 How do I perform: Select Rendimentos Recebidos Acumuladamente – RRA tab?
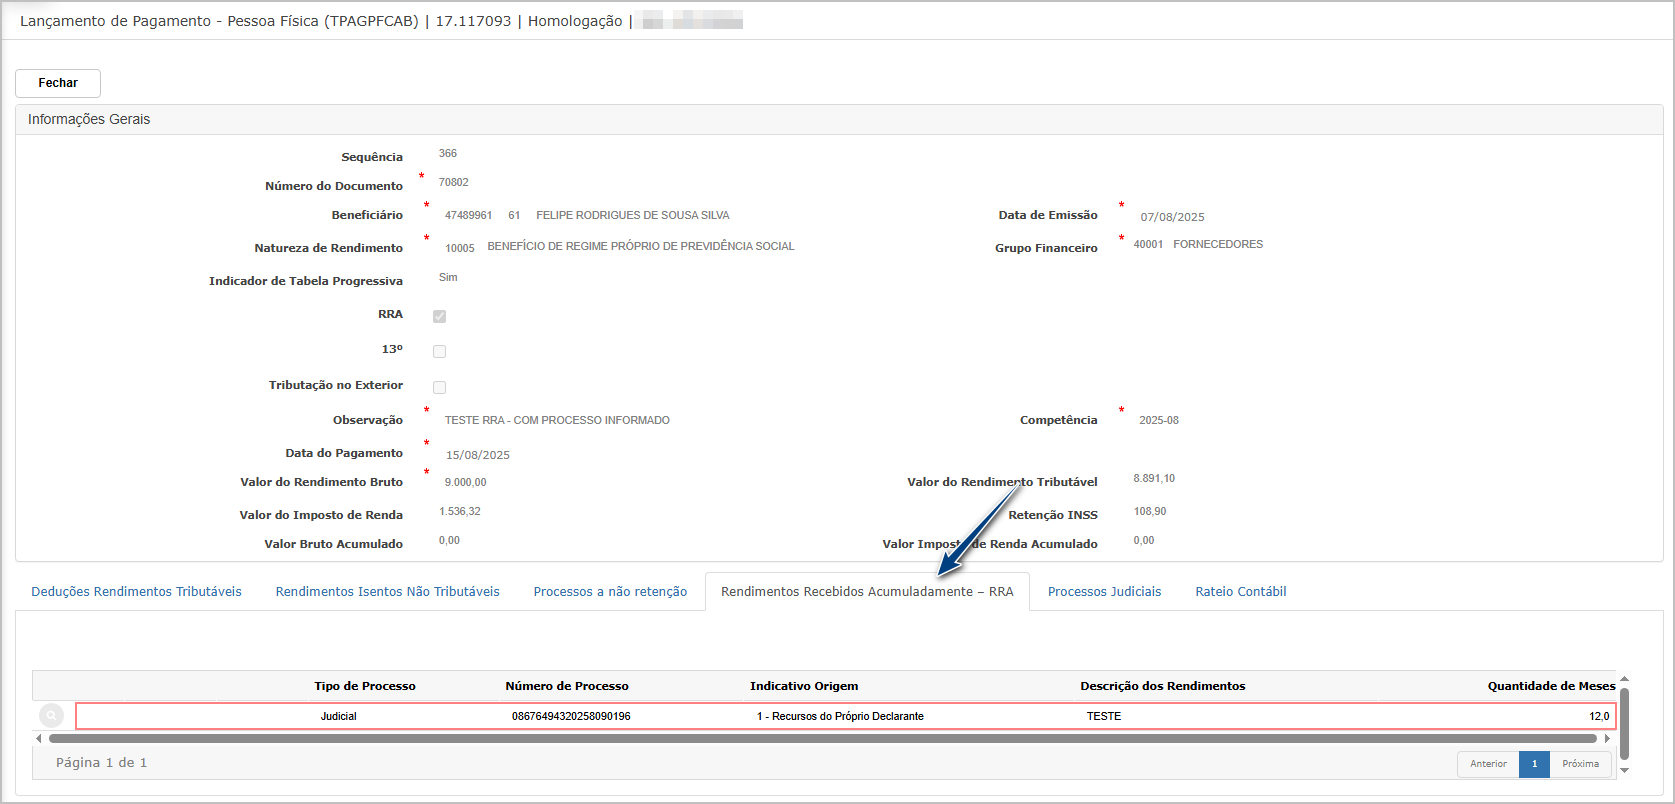click(x=867, y=592)
